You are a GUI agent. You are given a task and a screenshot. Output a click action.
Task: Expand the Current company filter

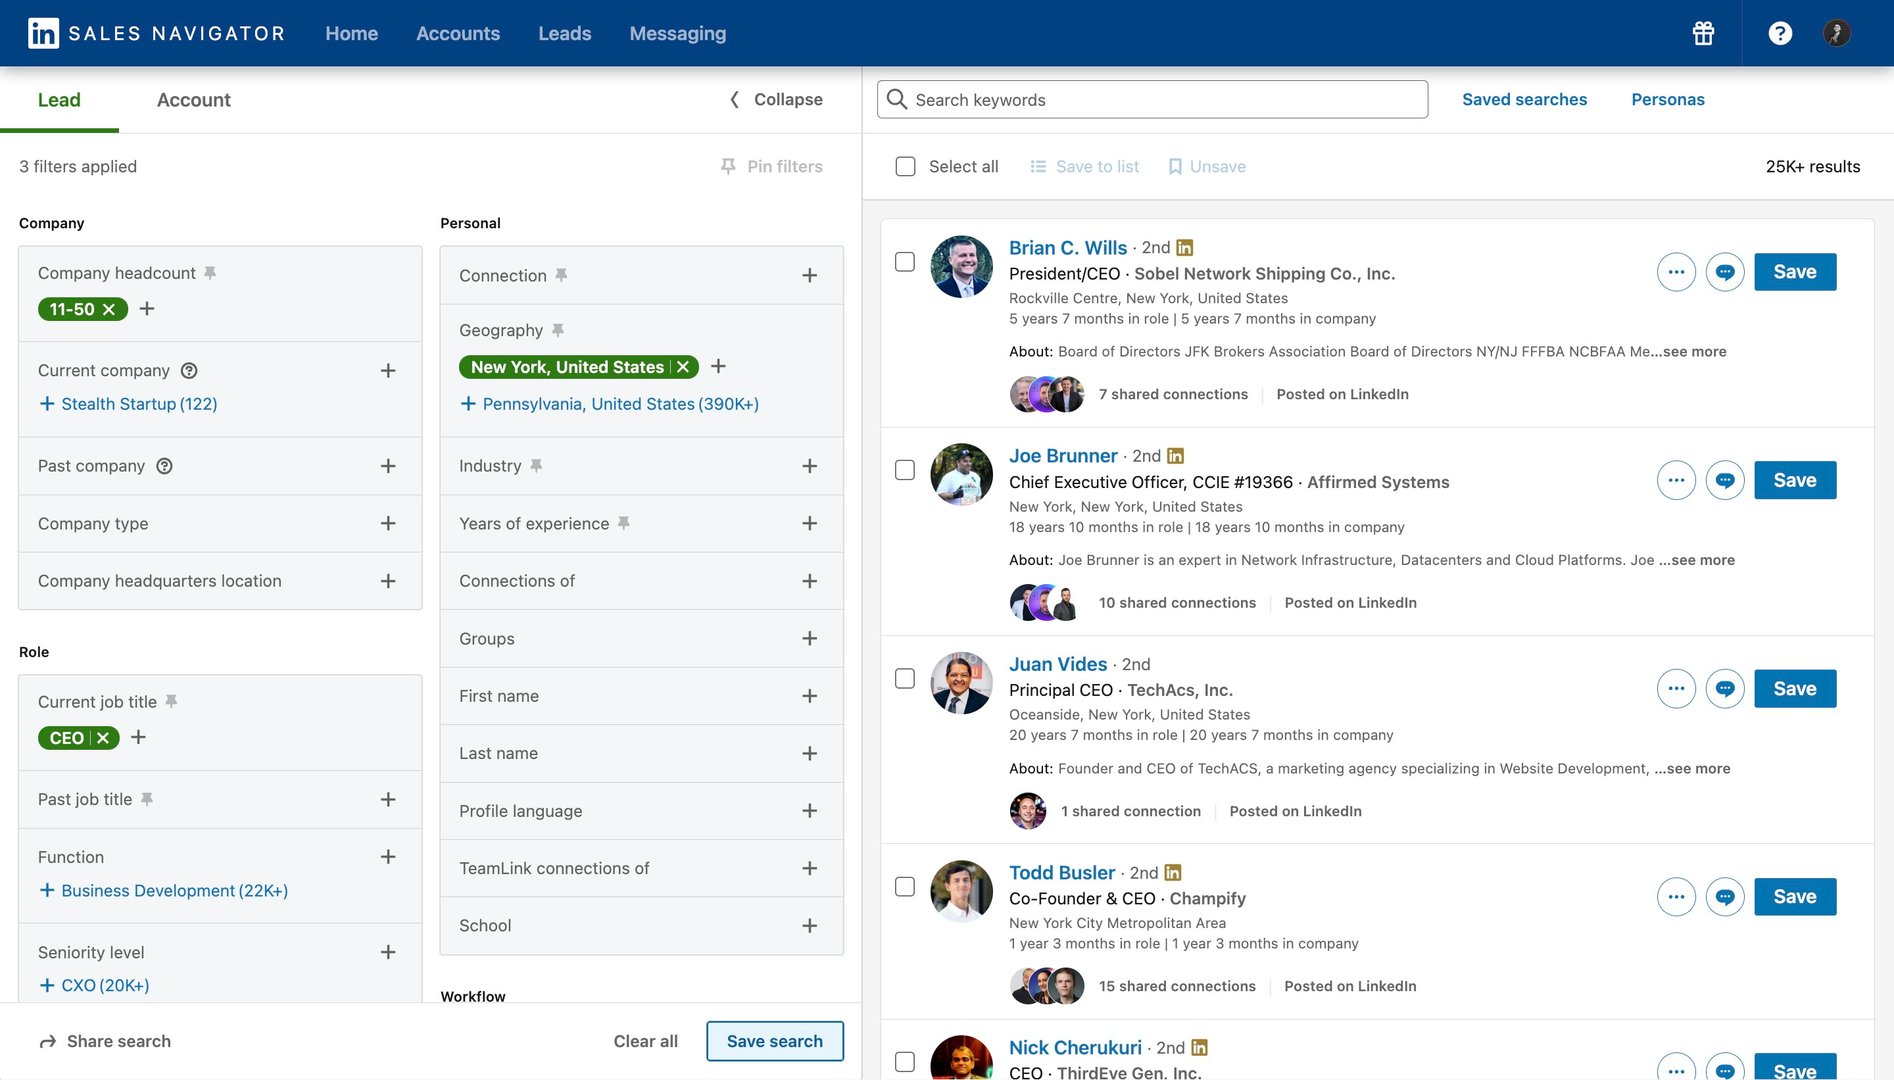(388, 371)
